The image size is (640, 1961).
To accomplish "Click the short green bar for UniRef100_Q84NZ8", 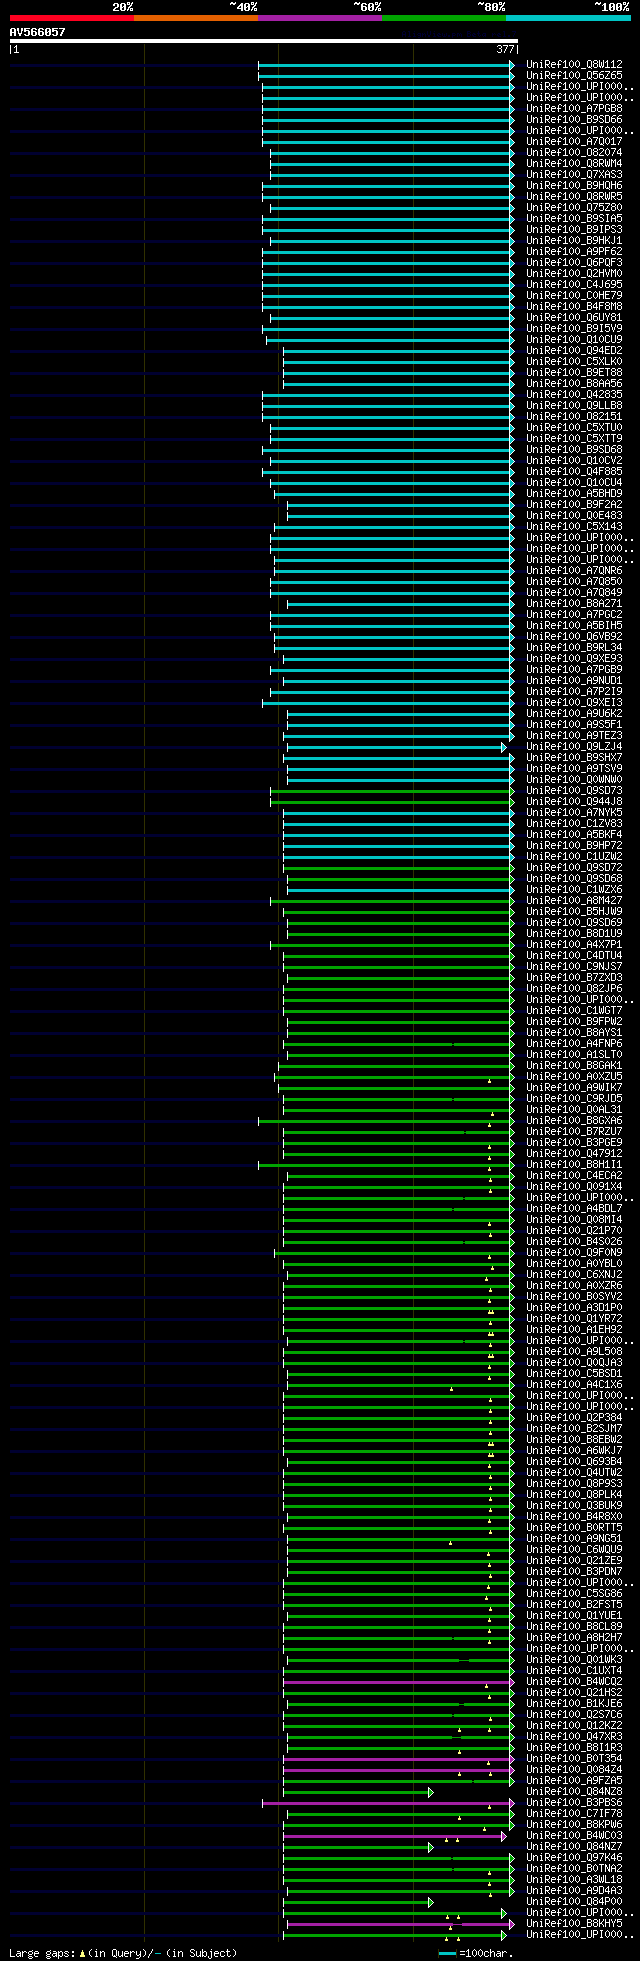I will [358, 1792].
